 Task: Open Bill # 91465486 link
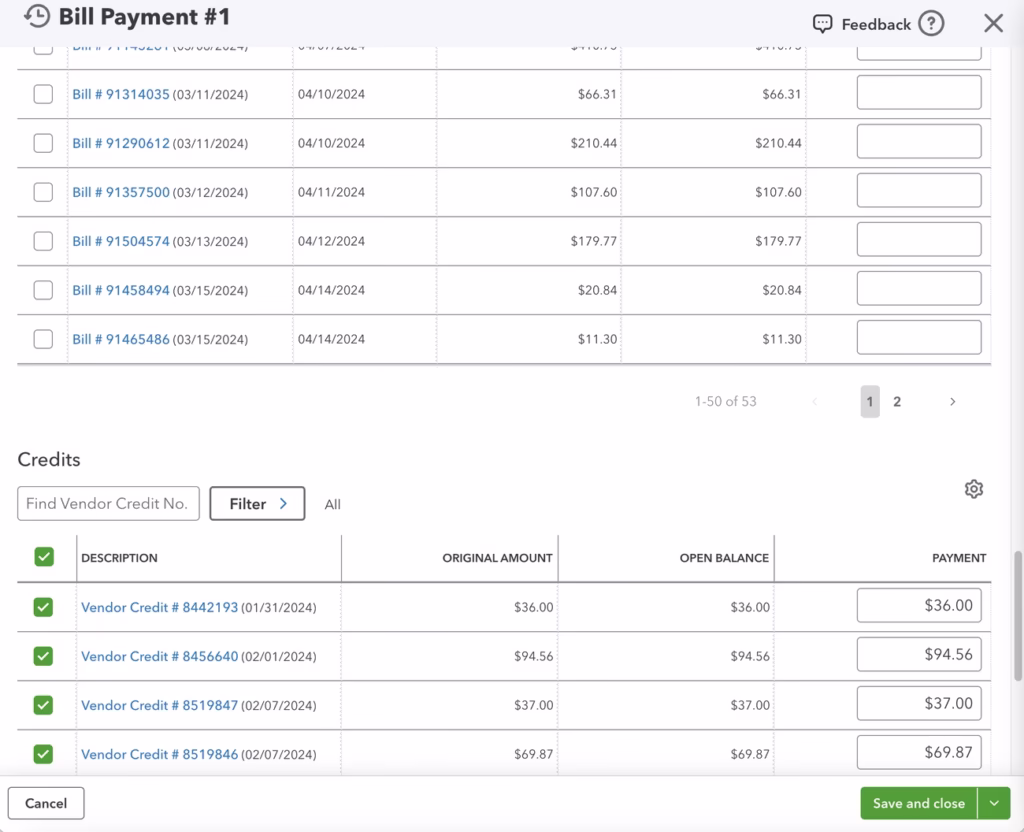point(121,339)
